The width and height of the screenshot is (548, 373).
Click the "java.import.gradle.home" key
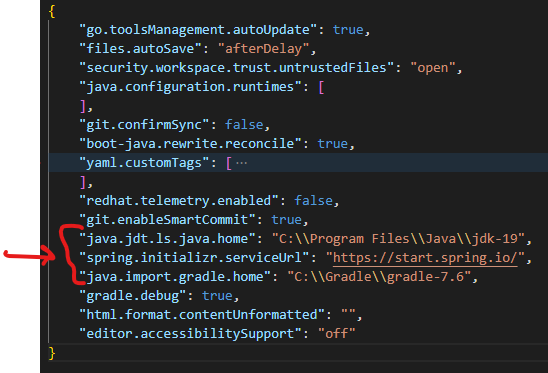point(175,277)
